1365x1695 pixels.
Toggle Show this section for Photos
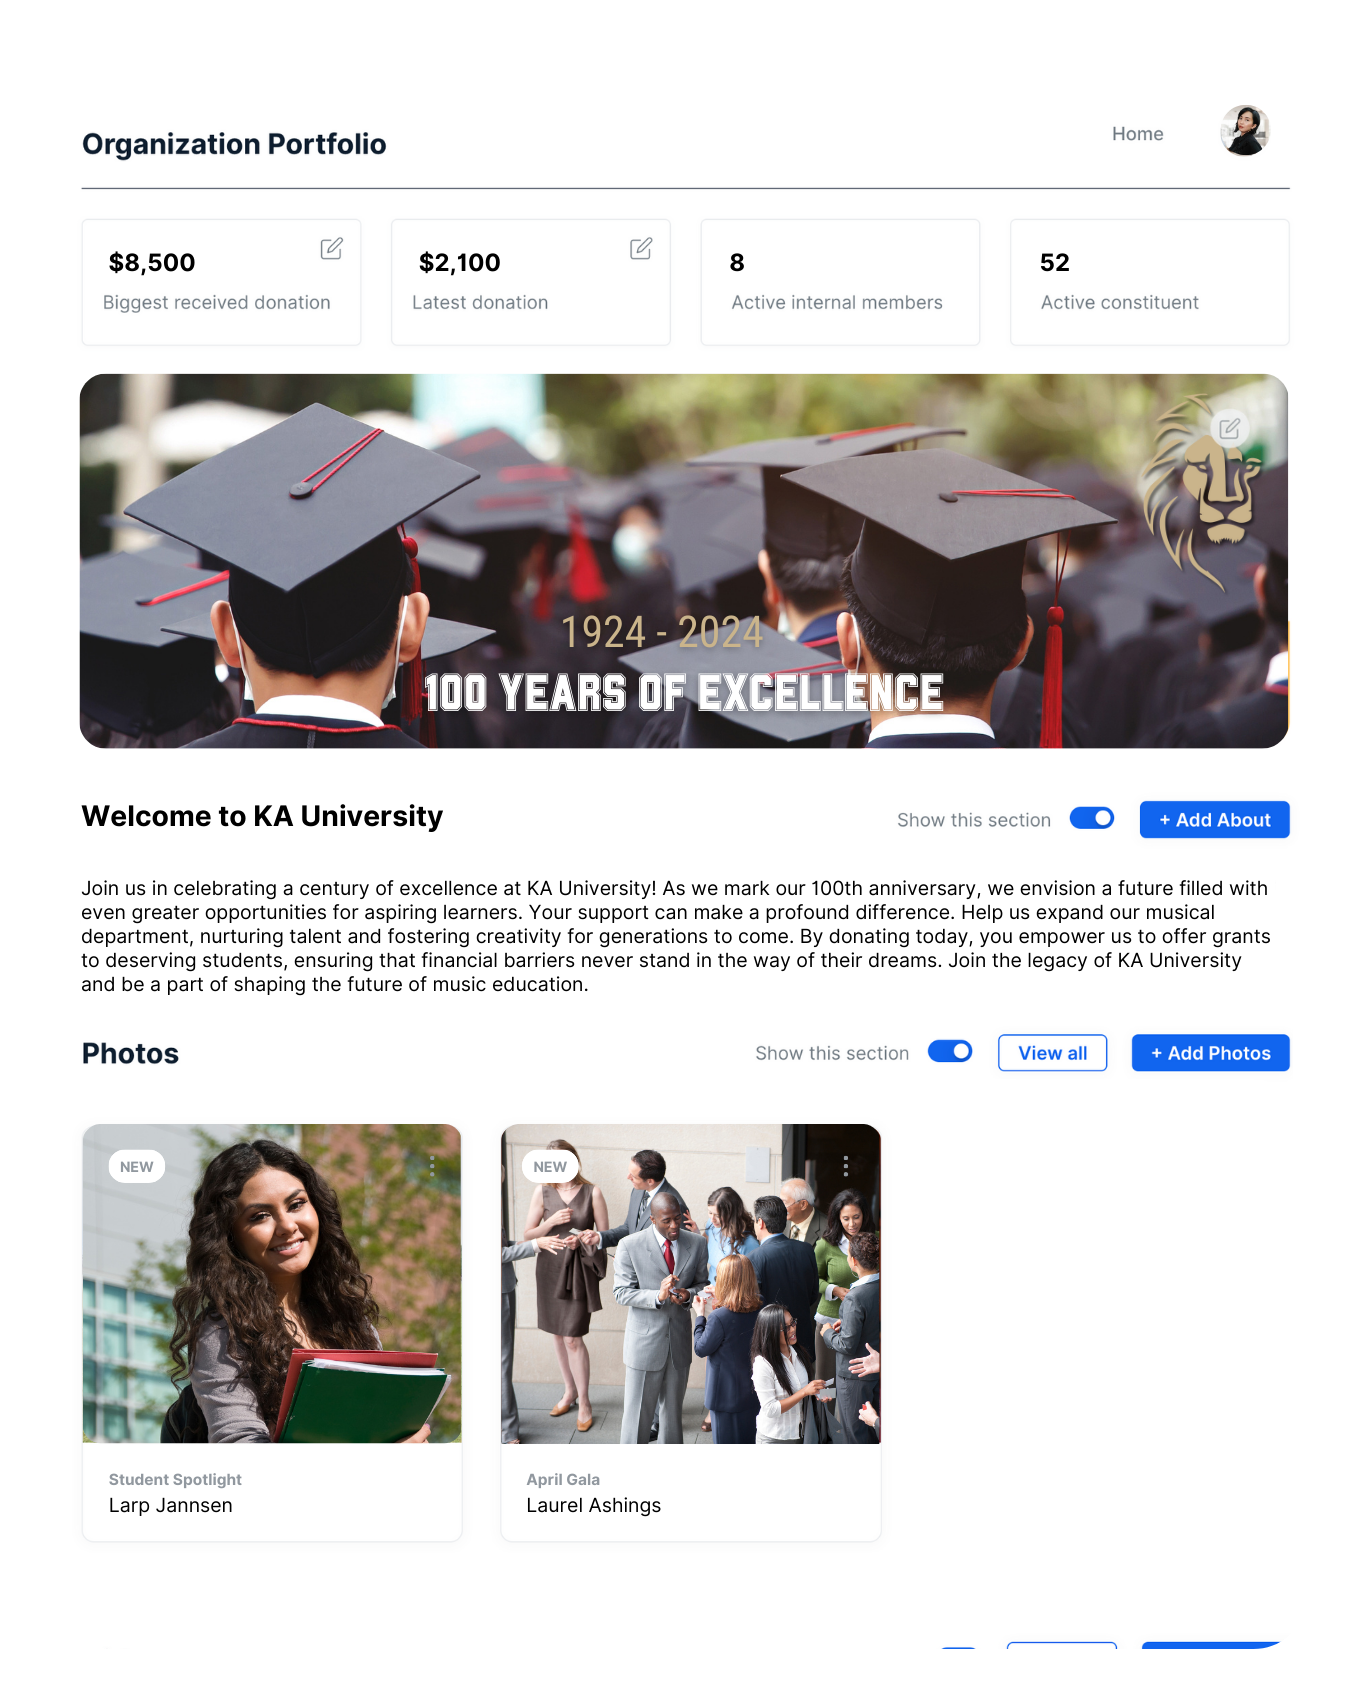[950, 1051]
